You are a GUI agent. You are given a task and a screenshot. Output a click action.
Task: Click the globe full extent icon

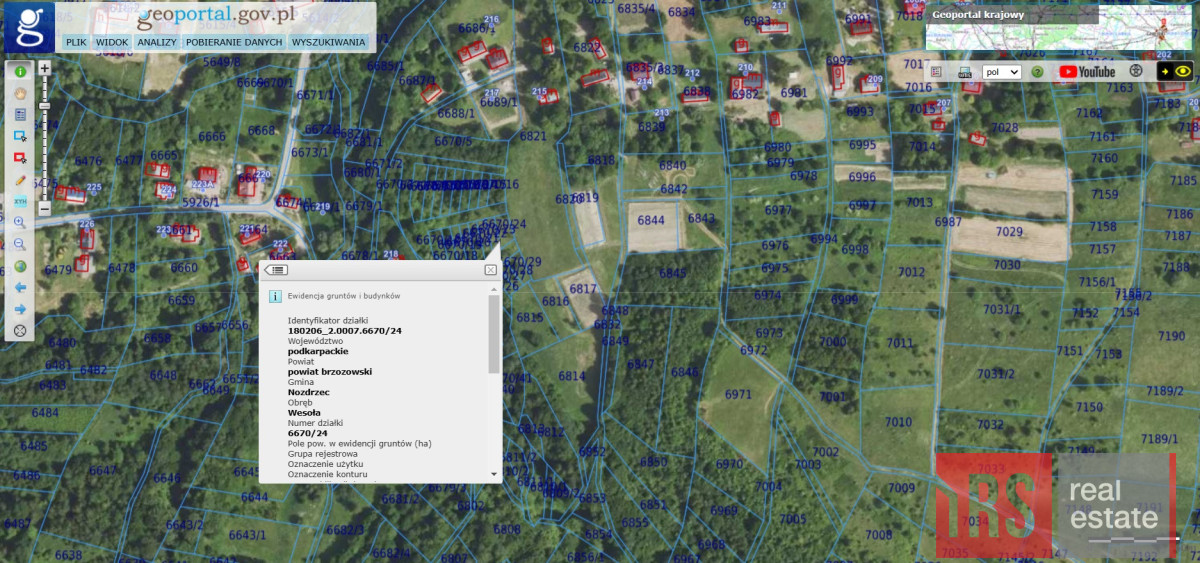[20, 266]
